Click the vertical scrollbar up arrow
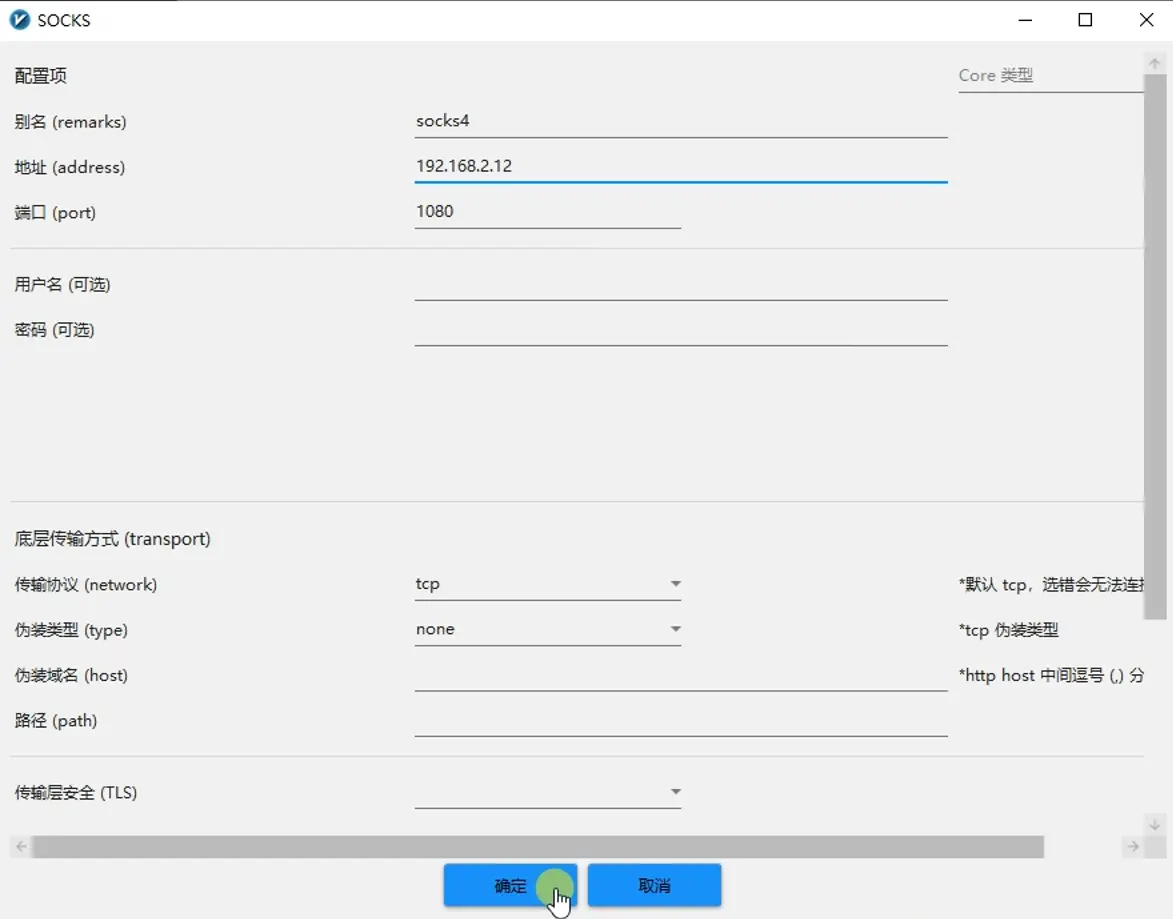The height and width of the screenshot is (919, 1173). click(1154, 64)
